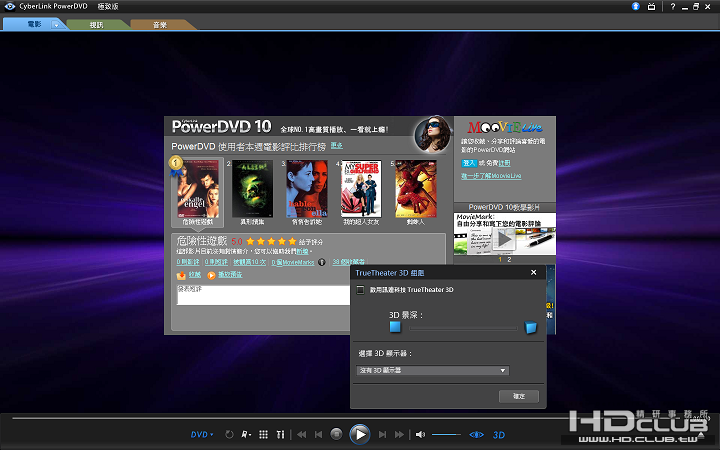The width and height of the screenshot is (720, 450).
Task: Click the orange download box icon
Action: pyautogui.click(x=181, y=275)
